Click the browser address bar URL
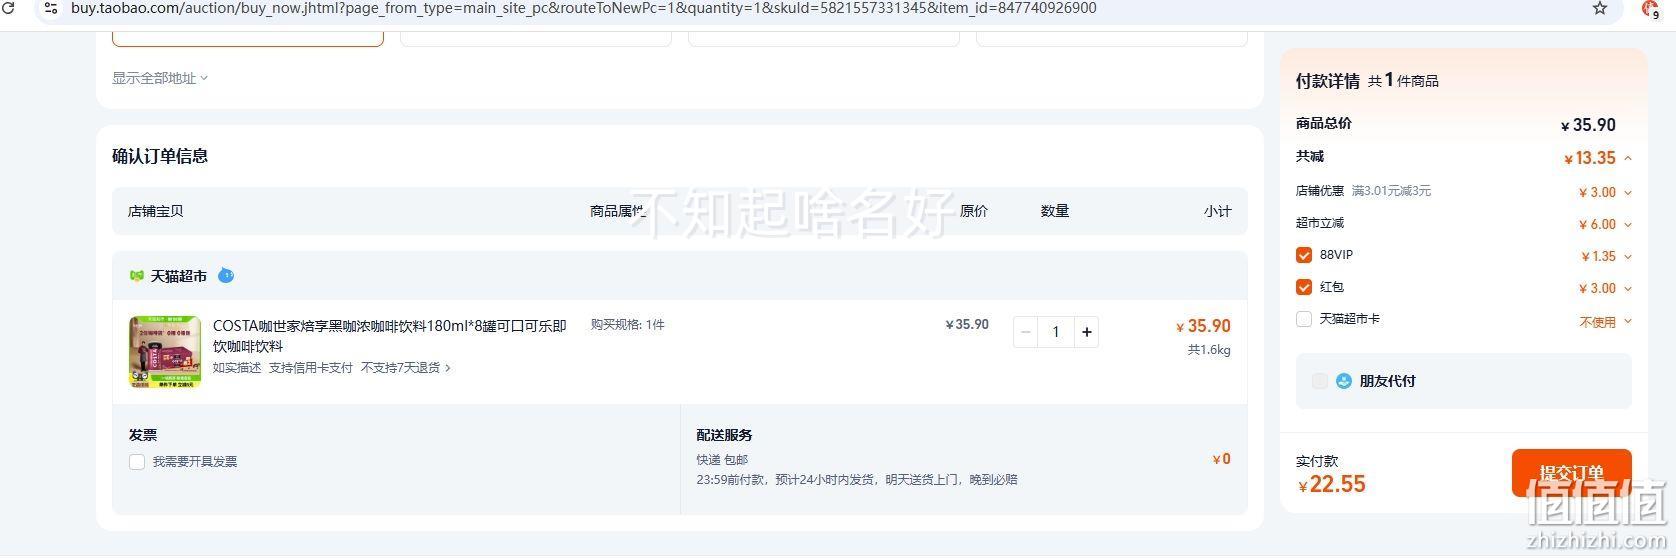Image resolution: width=1676 pixels, height=558 pixels. click(583, 8)
